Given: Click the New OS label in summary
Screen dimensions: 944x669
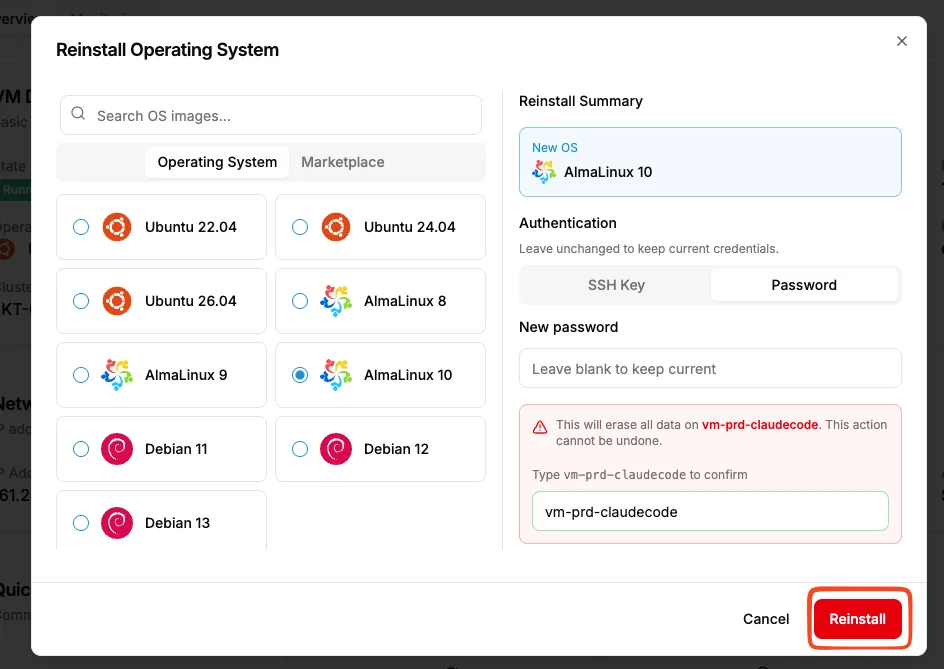Looking at the screenshot, I should 554,148.
